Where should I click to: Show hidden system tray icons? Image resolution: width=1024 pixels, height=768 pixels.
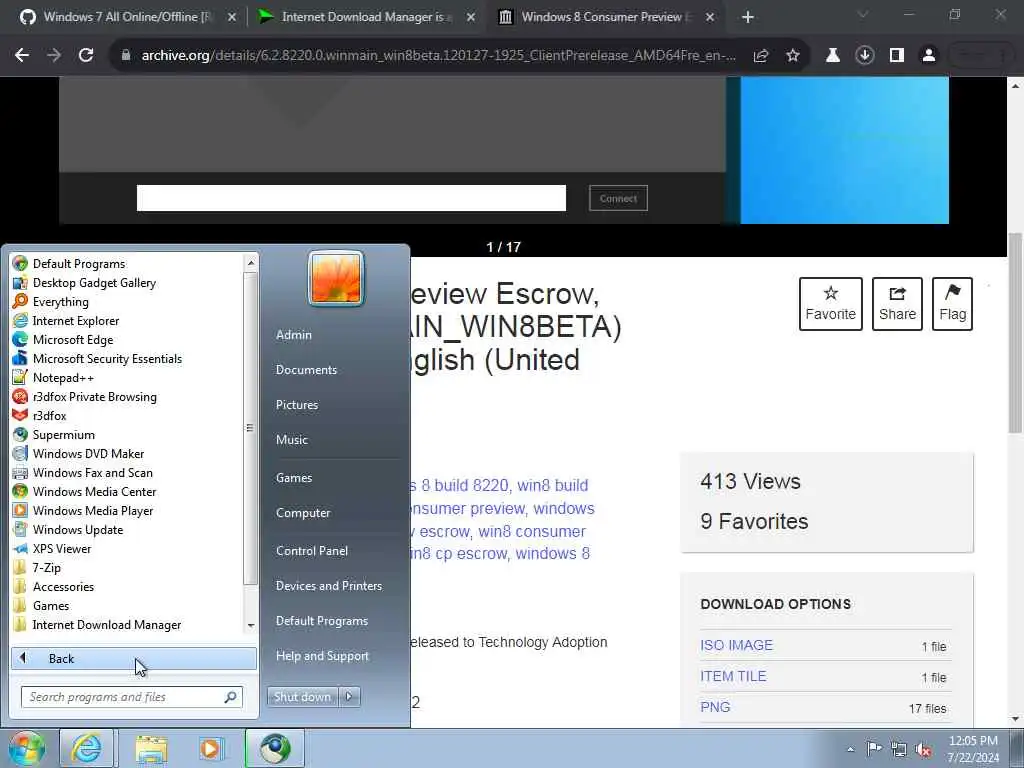click(x=850, y=749)
